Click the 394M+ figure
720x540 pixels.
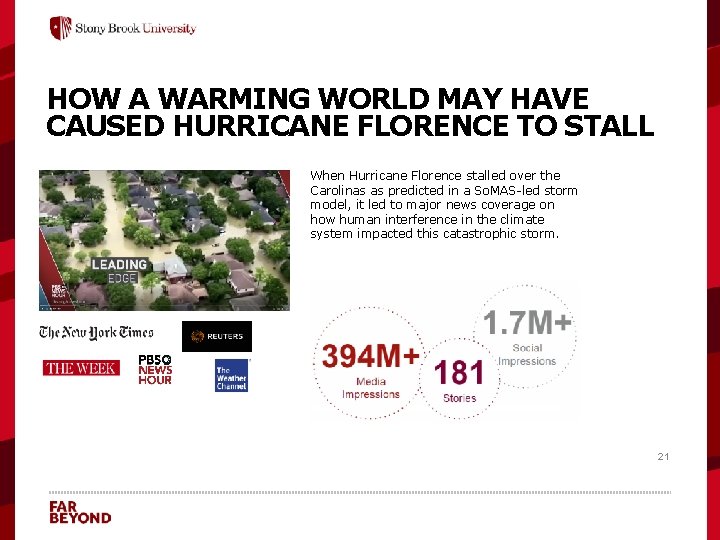pos(371,356)
